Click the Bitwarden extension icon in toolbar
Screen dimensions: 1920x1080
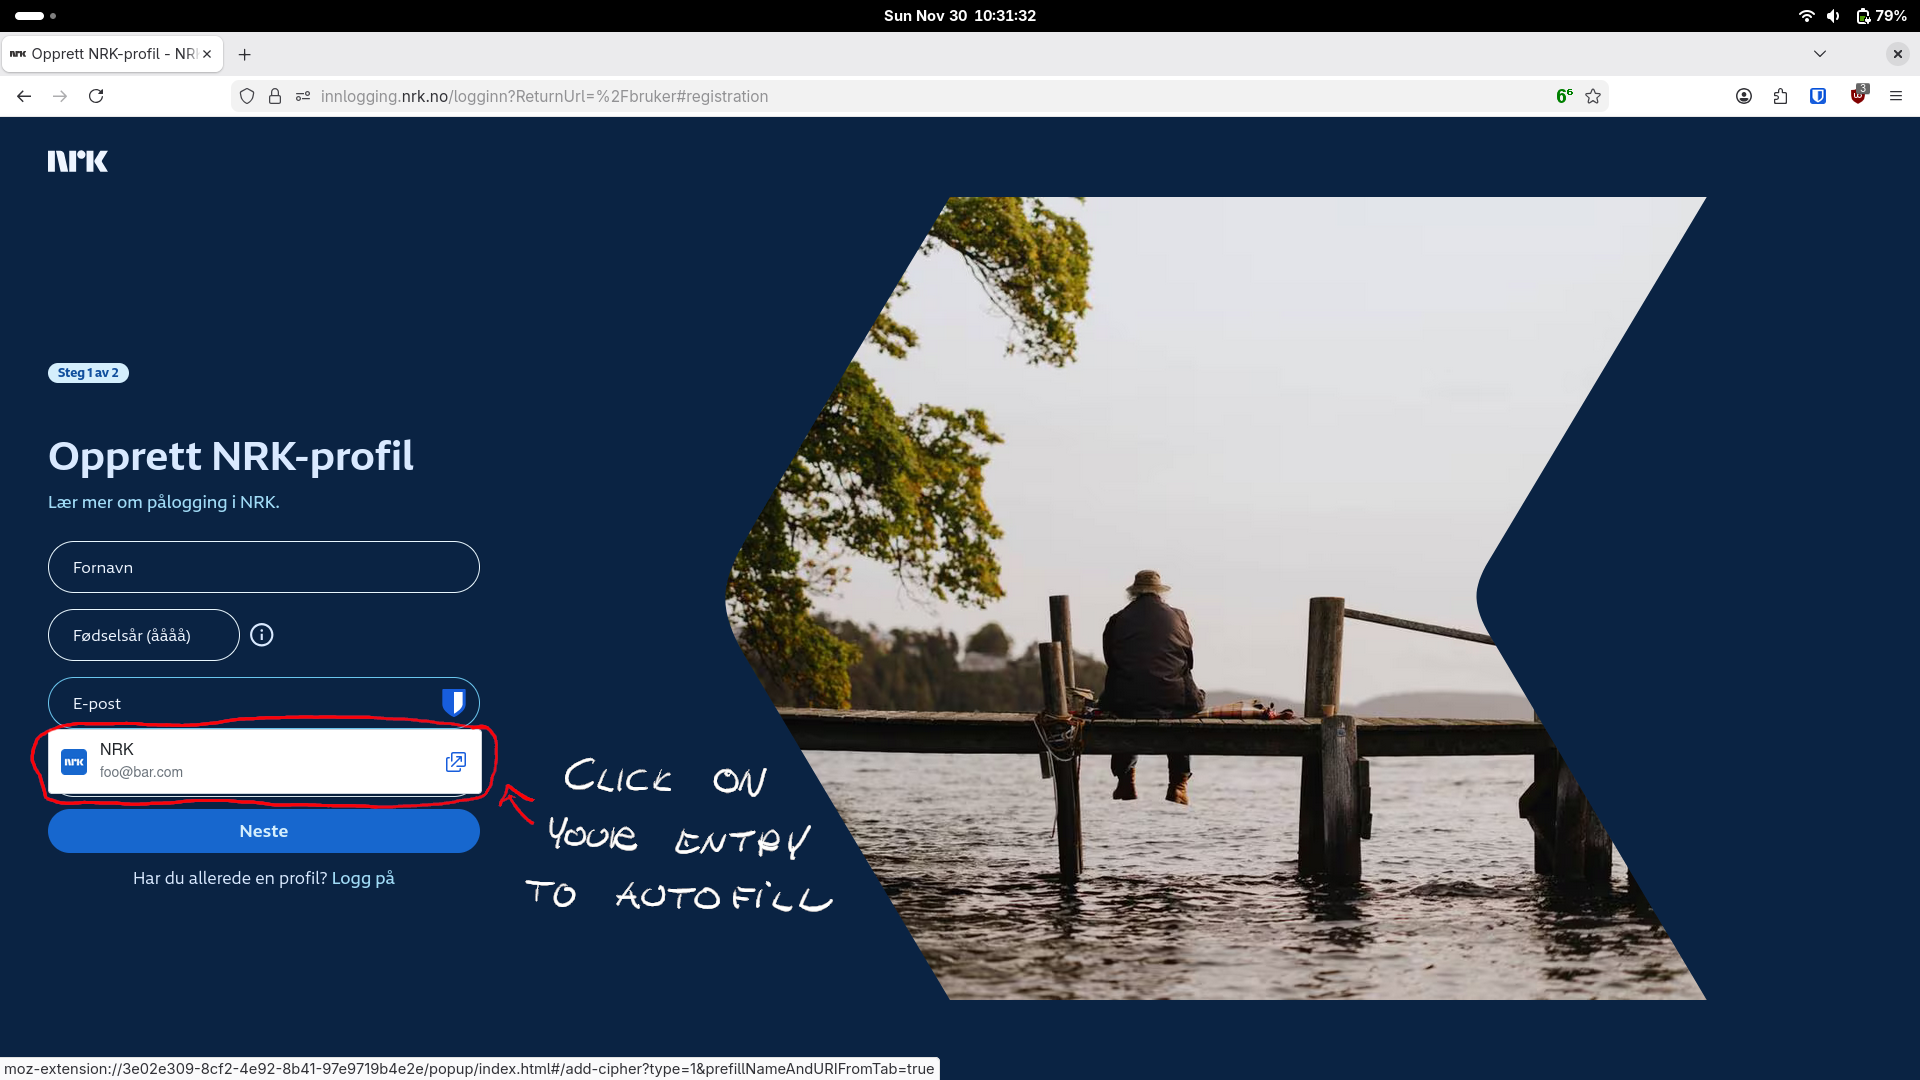(x=1818, y=96)
